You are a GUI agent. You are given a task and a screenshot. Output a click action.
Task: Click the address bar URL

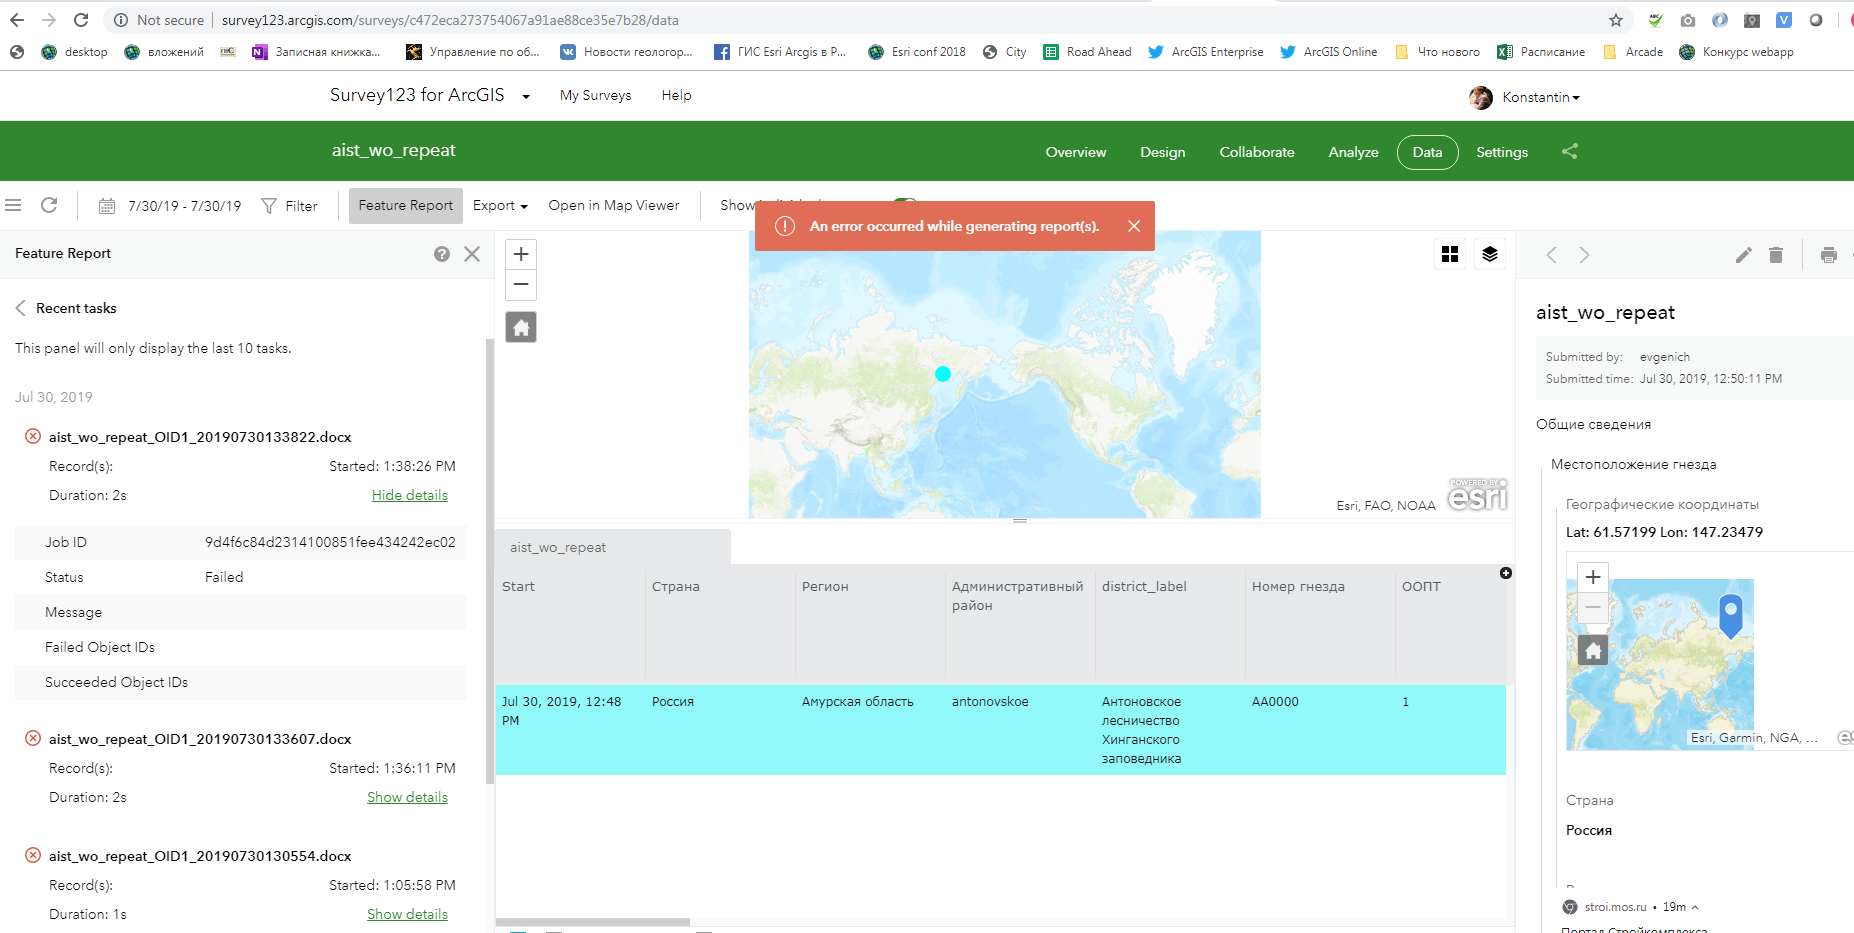[x=450, y=20]
